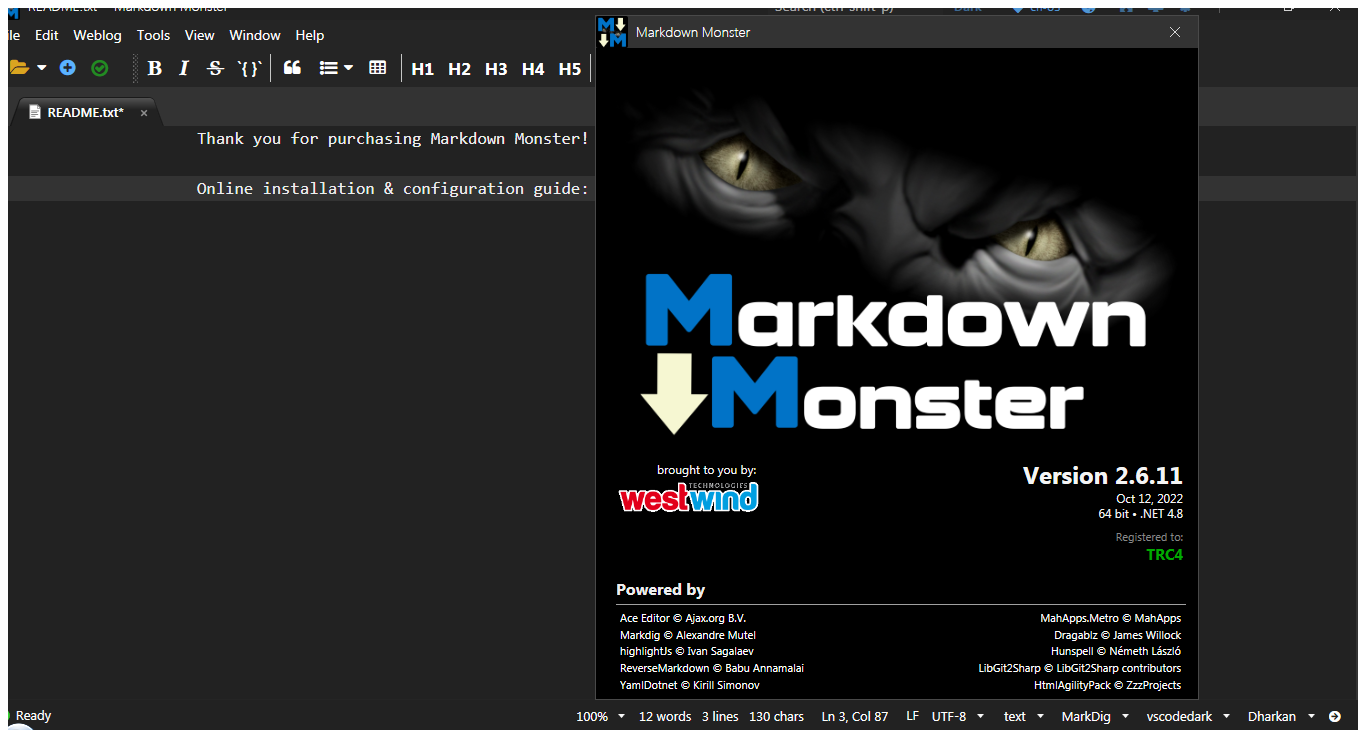Click the Markdig credit line
This screenshot has height=730, width=1358.
click(x=687, y=635)
